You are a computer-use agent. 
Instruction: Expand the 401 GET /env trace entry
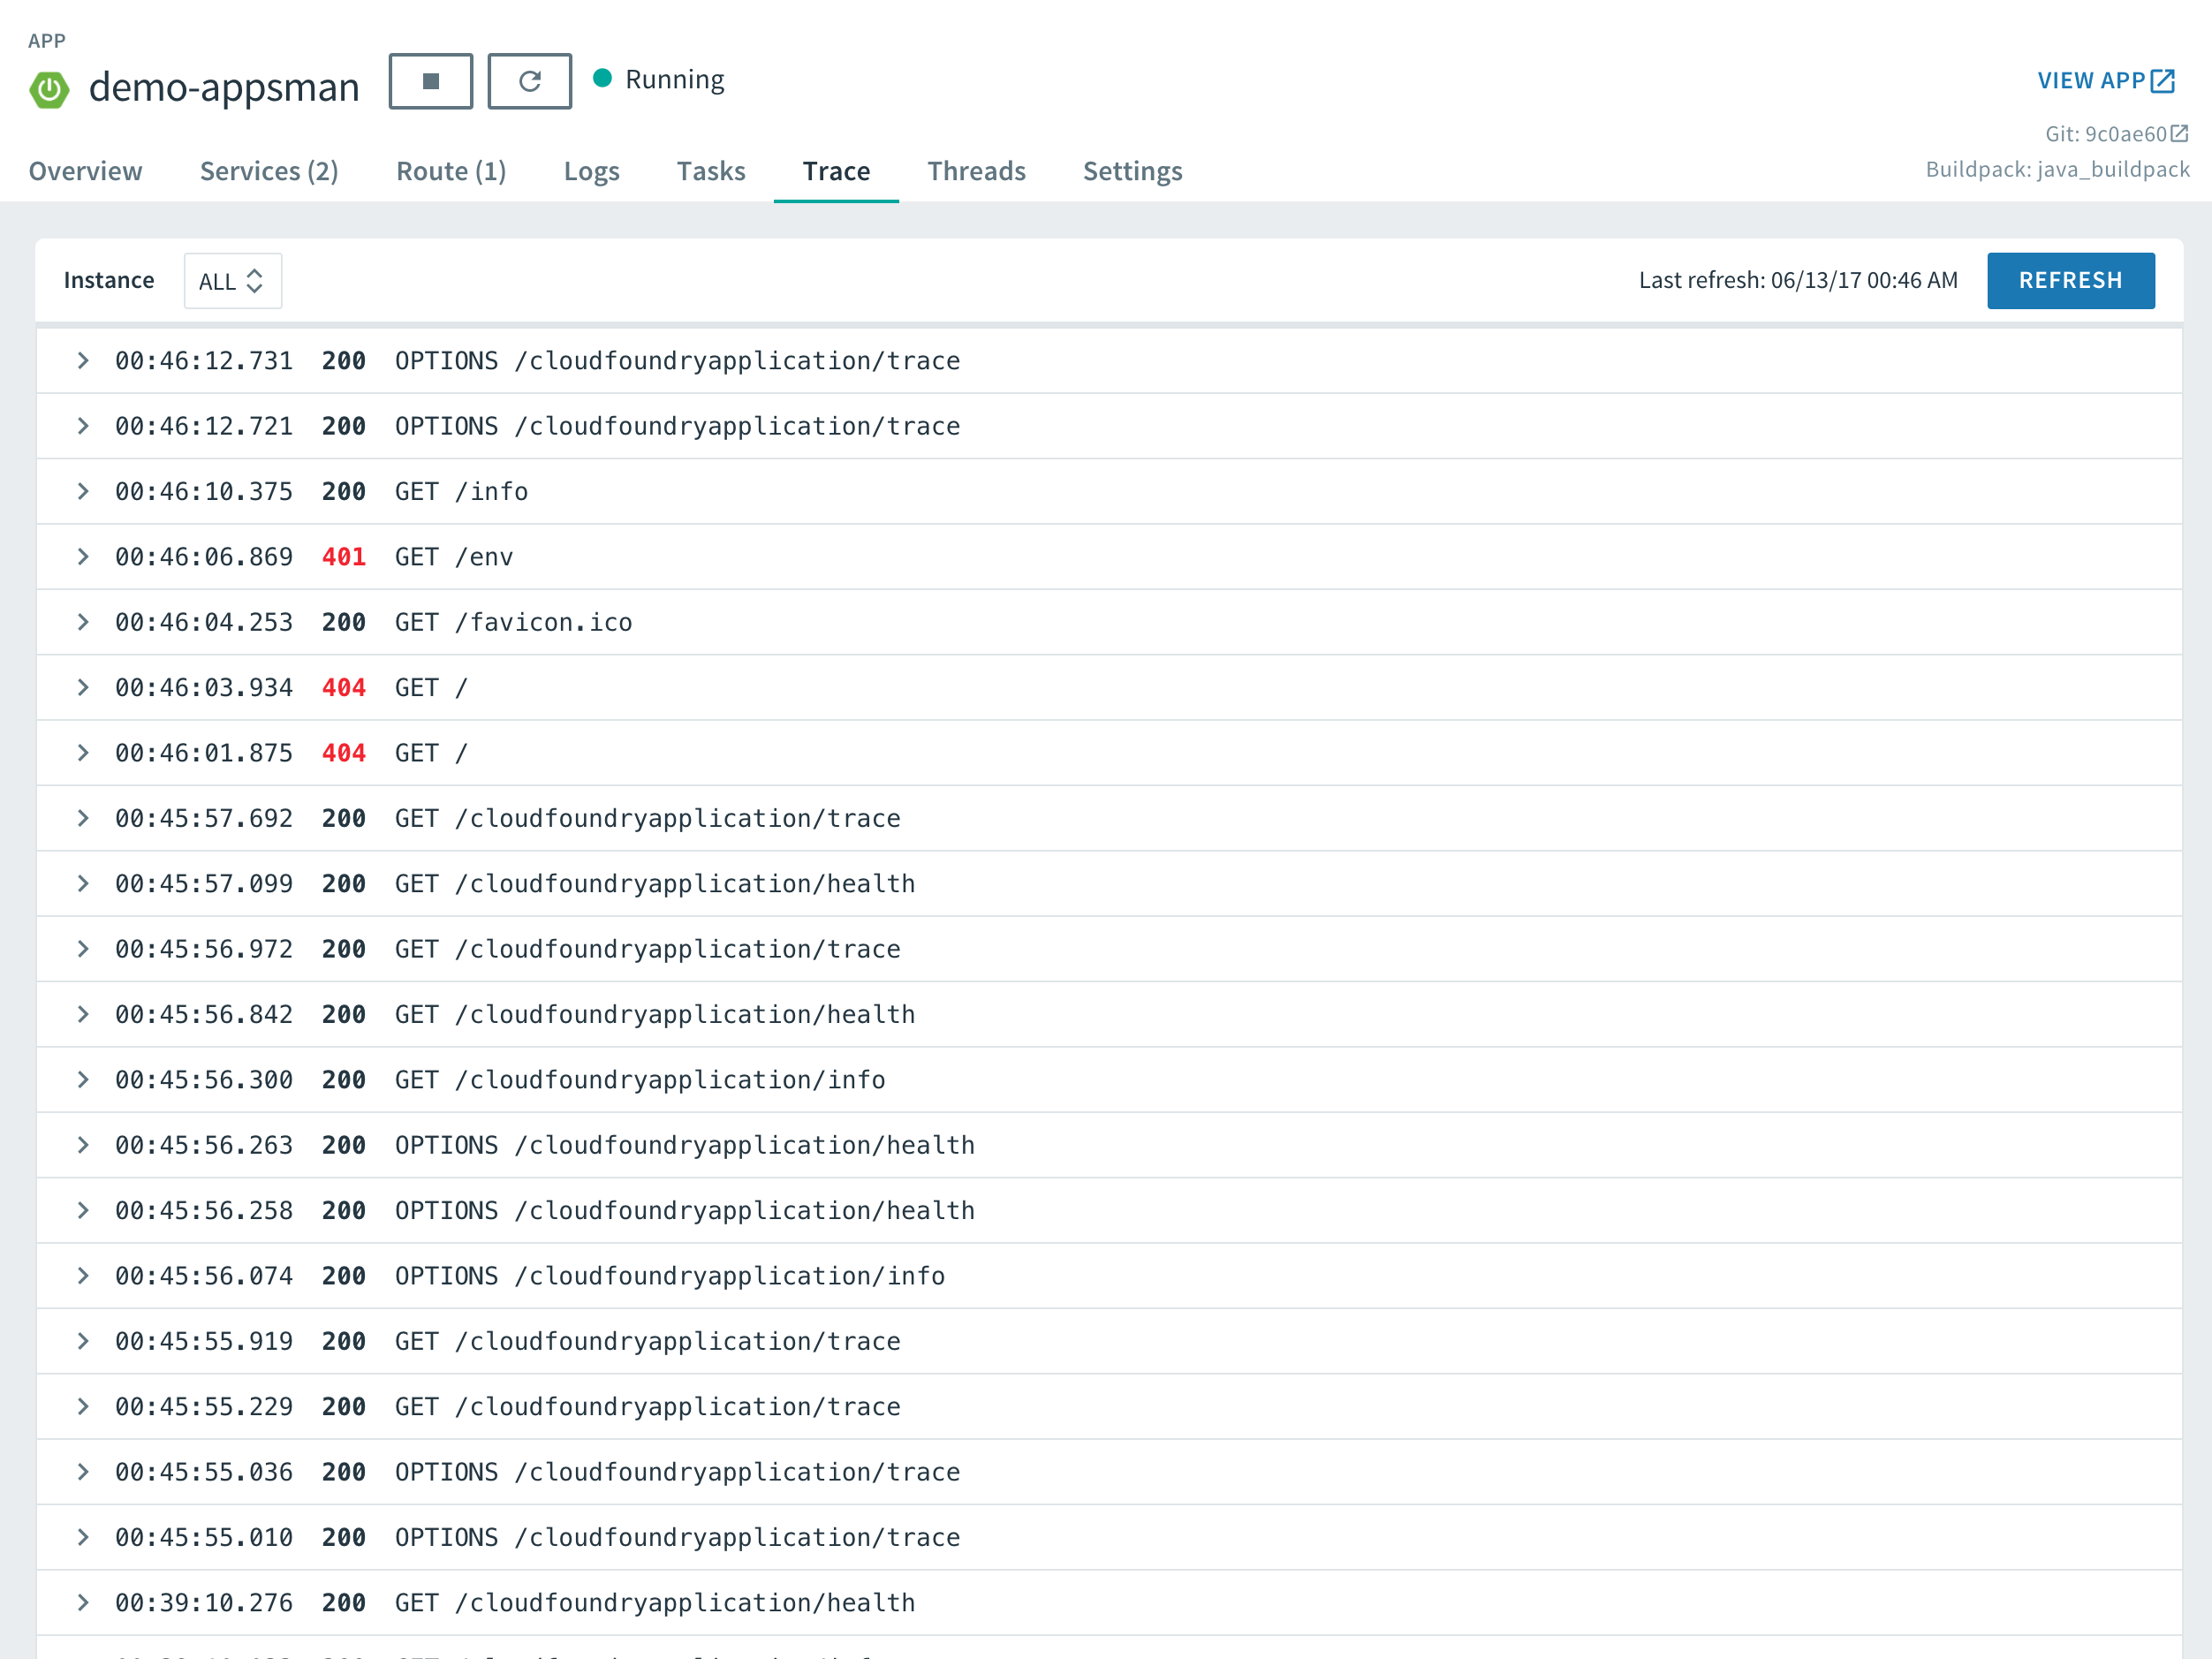pyautogui.click(x=83, y=557)
